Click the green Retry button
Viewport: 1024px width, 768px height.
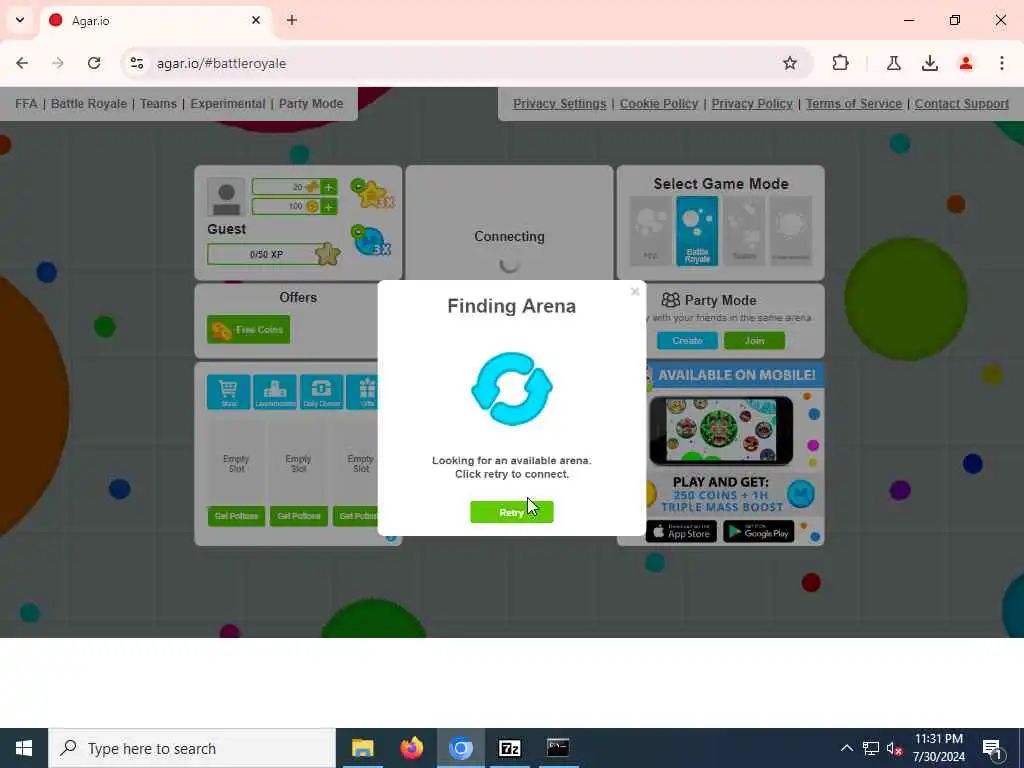(511, 512)
